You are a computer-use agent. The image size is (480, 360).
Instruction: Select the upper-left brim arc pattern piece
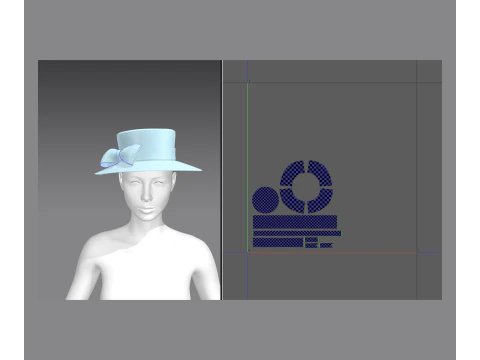291,172
